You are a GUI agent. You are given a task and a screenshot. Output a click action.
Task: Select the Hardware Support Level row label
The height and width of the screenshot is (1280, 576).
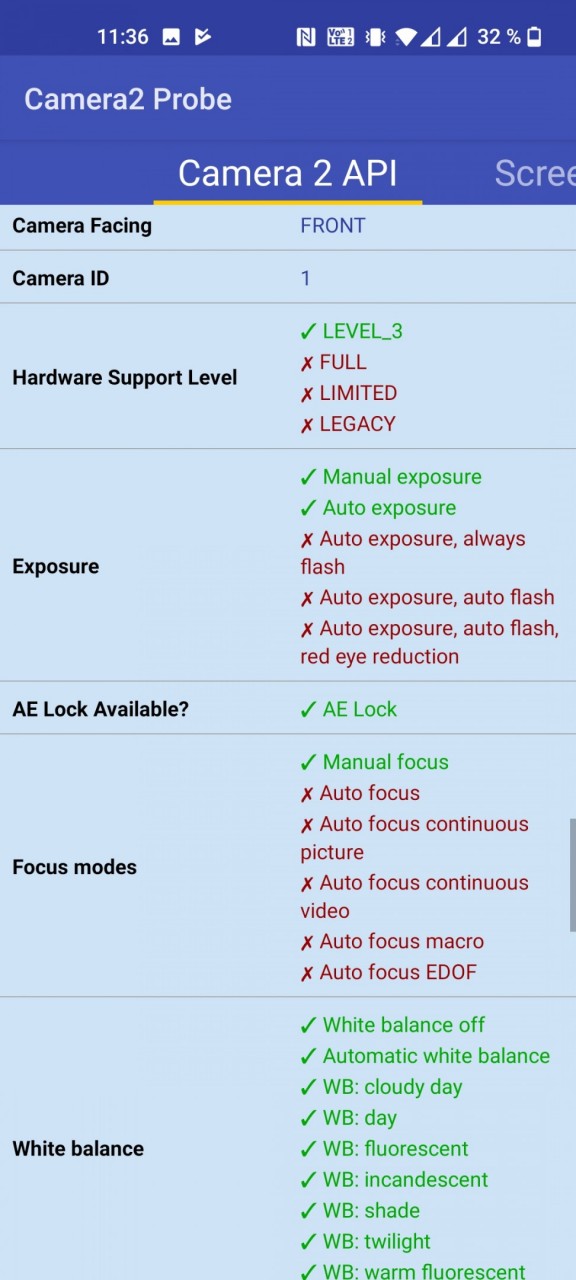pyautogui.click(x=125, y=378)
